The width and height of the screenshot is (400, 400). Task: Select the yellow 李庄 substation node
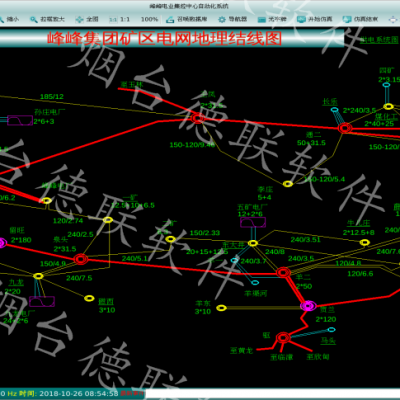click(x=288, y=184)
